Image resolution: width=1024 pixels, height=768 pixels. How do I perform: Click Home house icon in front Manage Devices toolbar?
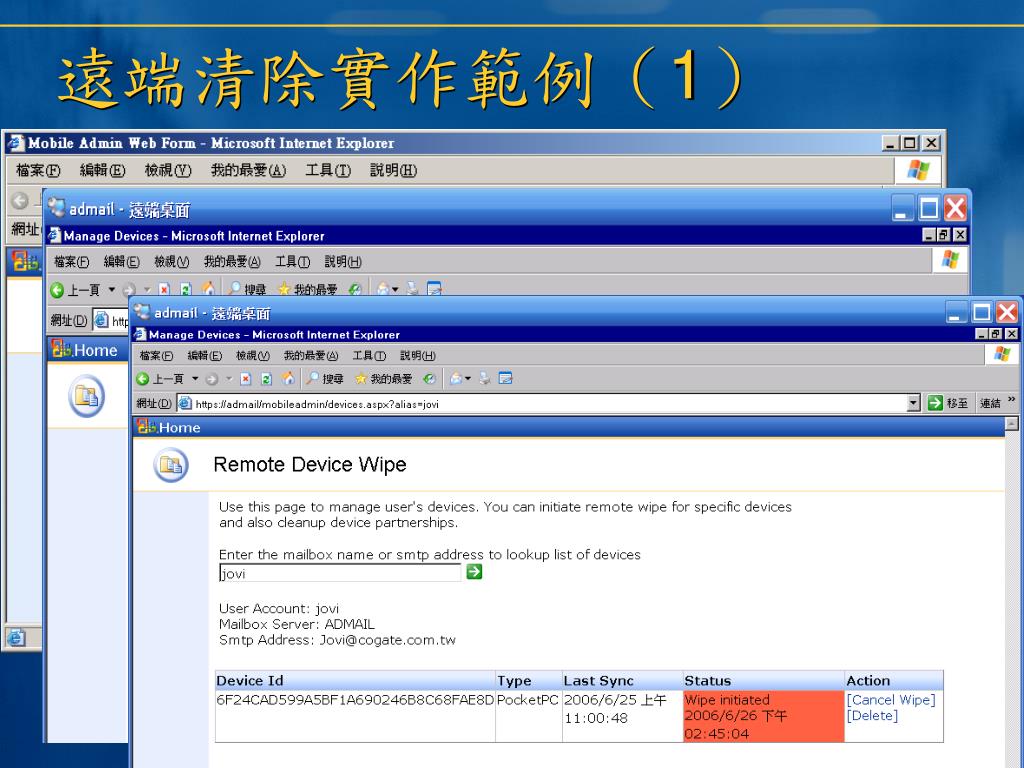pyautogui.click(x=288, y=378)
